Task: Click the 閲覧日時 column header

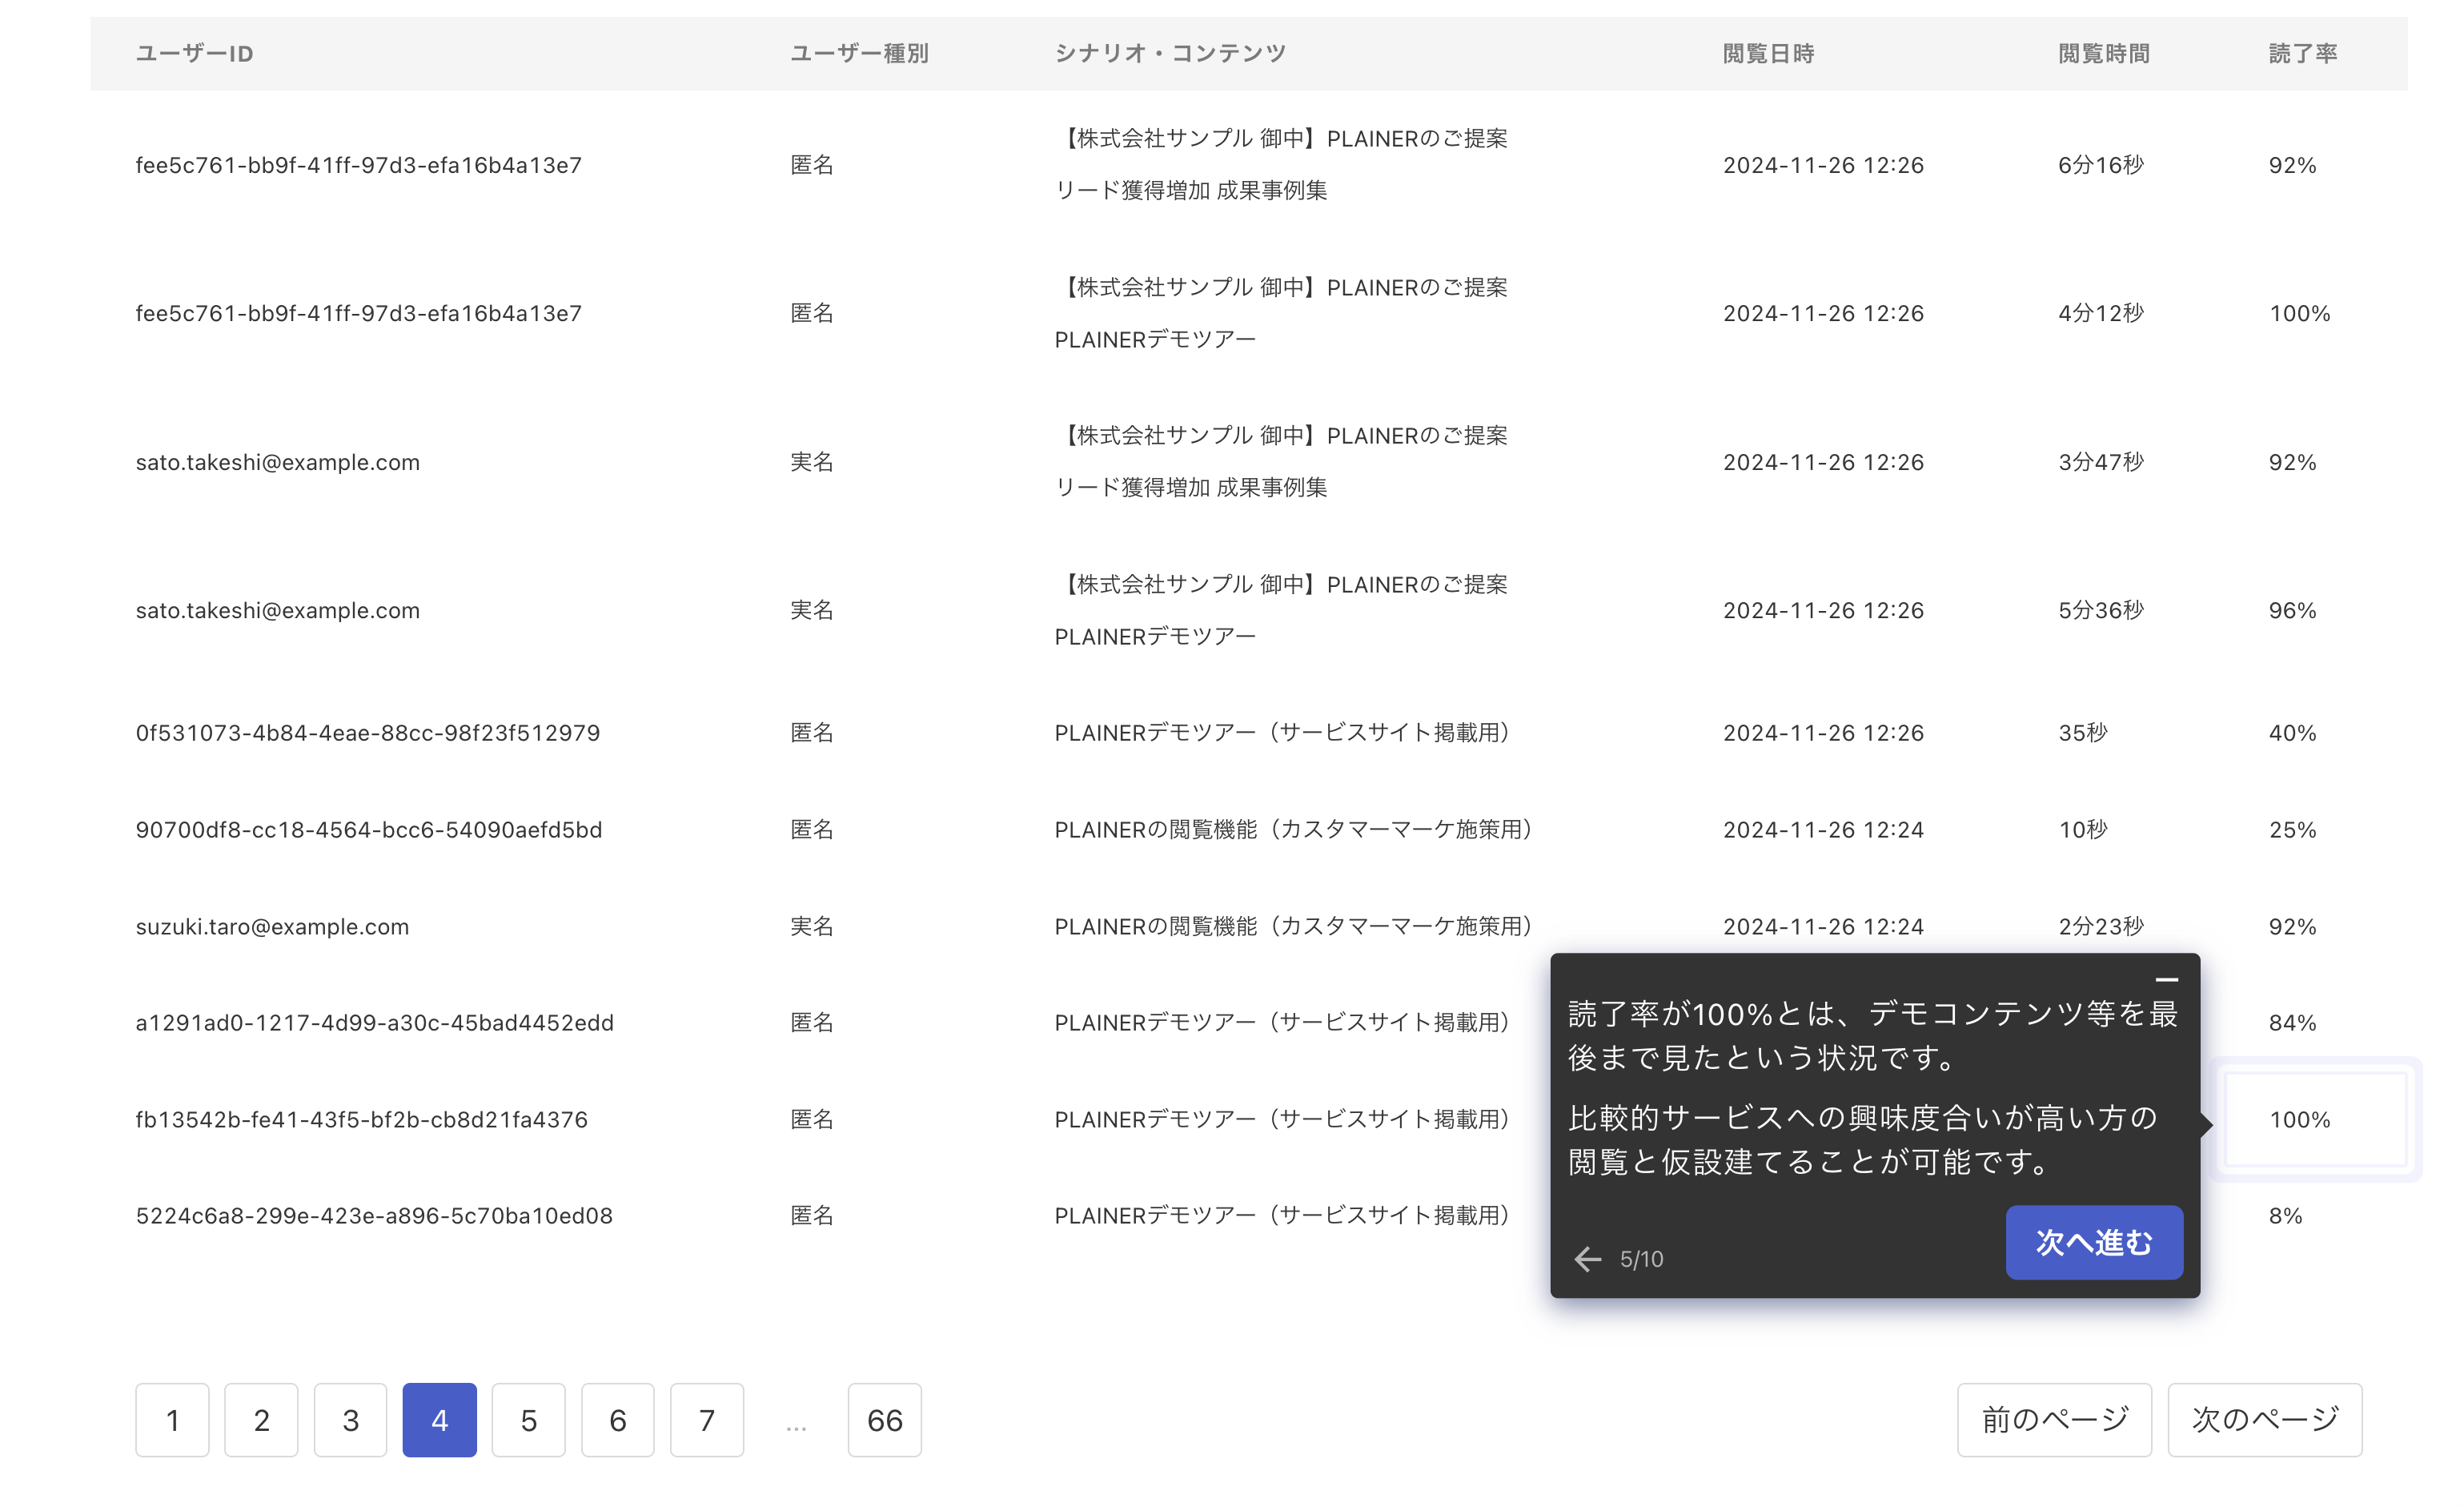Action: point(1768,54)
